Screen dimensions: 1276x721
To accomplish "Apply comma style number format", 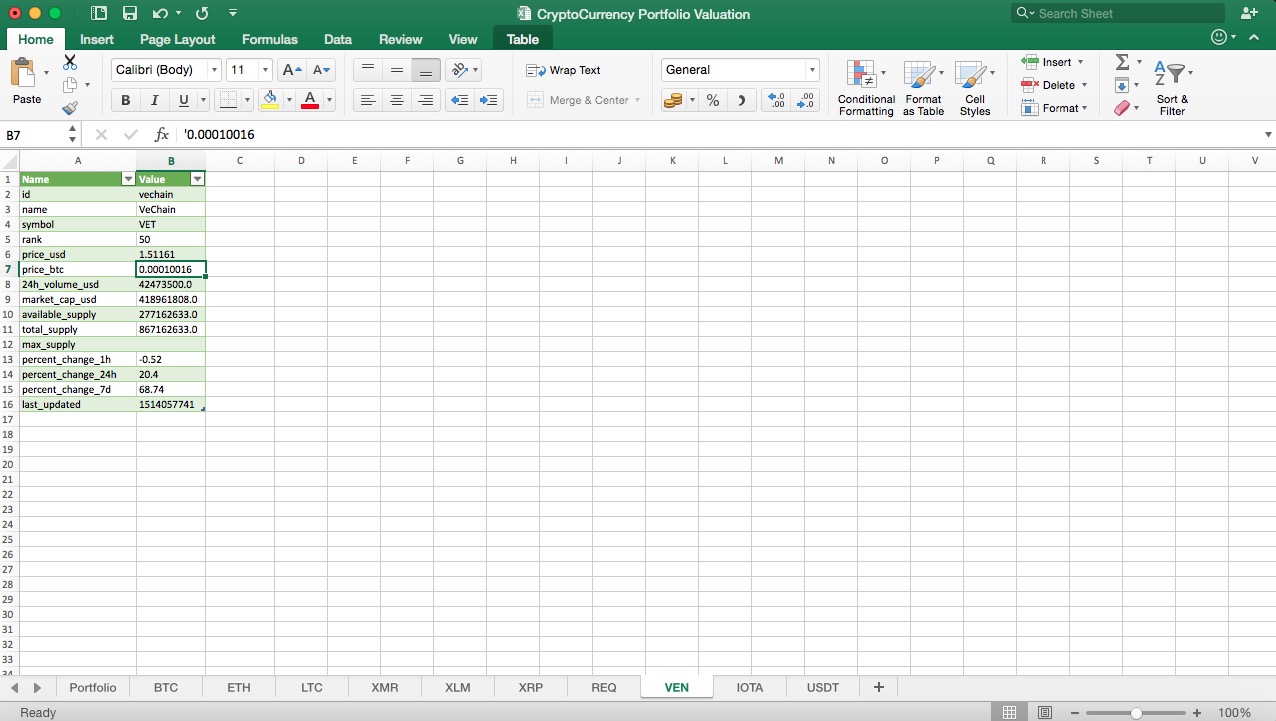I will coord(741,100).
